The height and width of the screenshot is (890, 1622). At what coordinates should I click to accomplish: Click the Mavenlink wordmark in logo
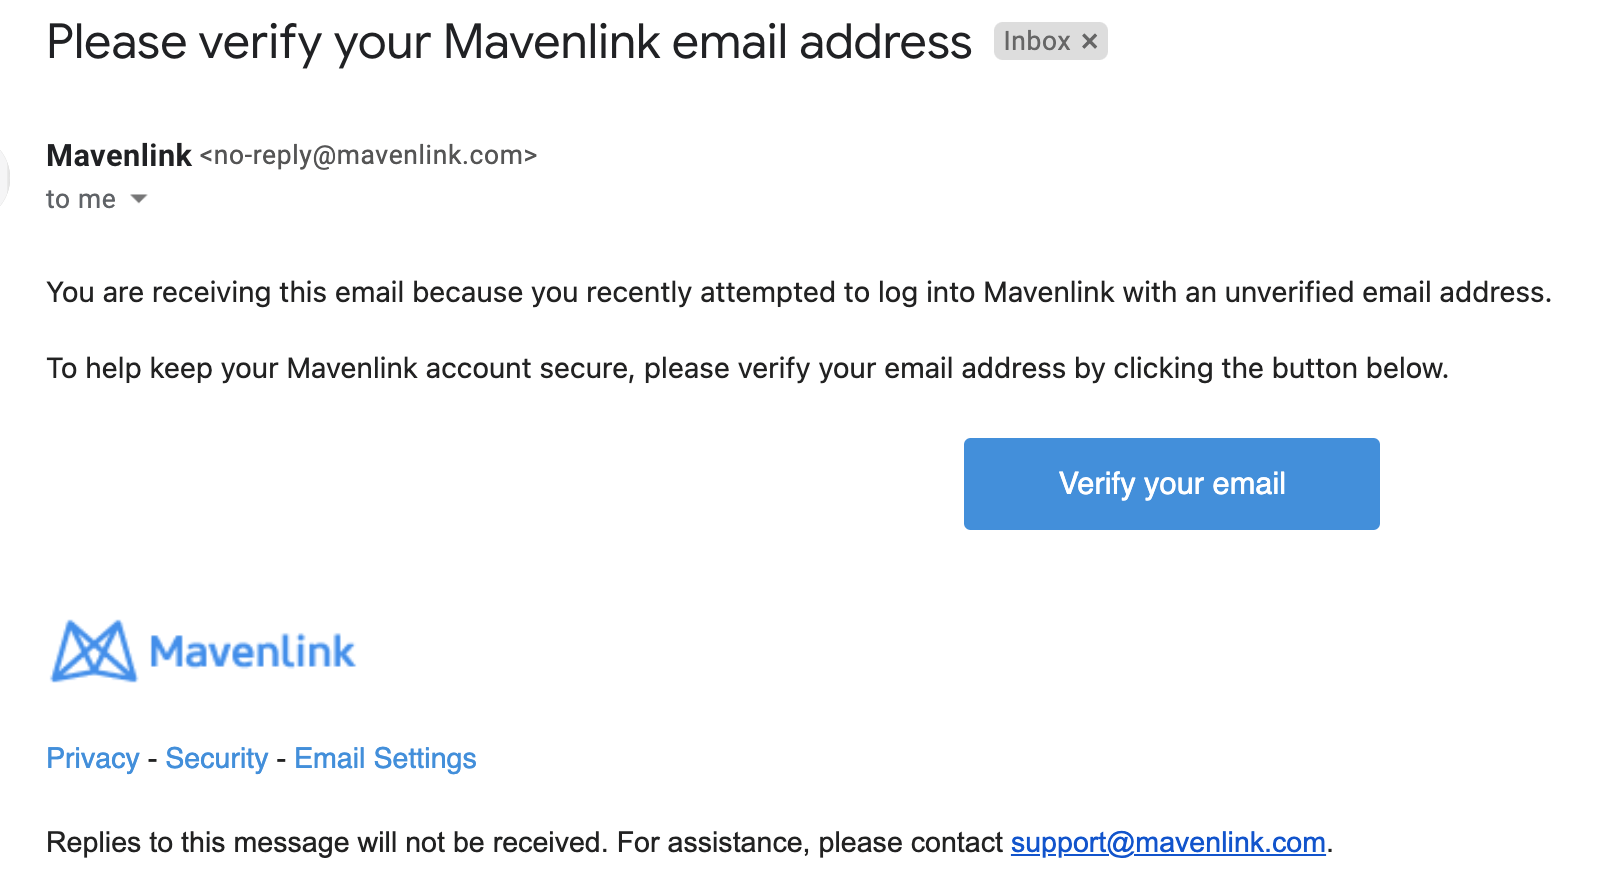pos(252,652)
